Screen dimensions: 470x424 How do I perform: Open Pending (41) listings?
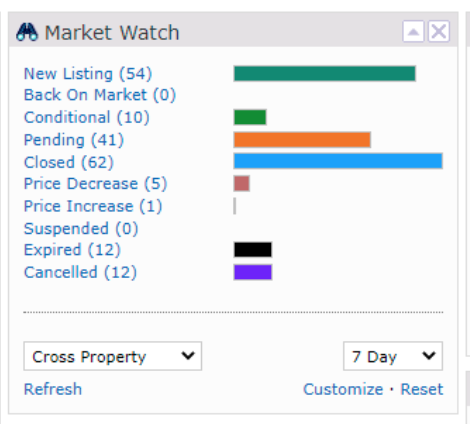(x=74, y=140)
